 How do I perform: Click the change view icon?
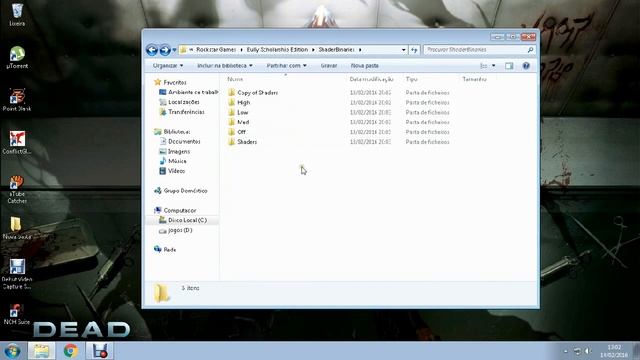(484, 66)
